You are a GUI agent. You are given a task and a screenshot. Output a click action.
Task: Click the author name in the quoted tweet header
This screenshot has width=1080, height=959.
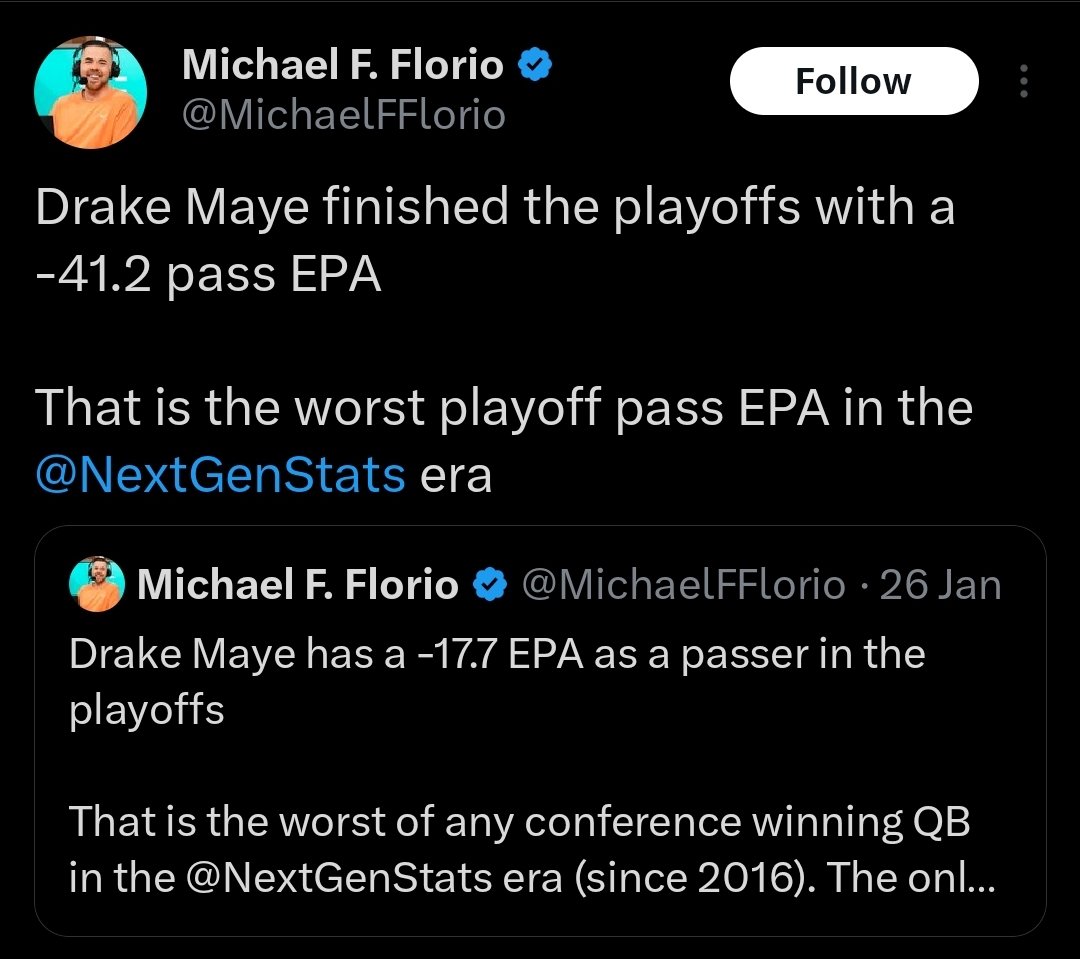(x=297, y=585)
